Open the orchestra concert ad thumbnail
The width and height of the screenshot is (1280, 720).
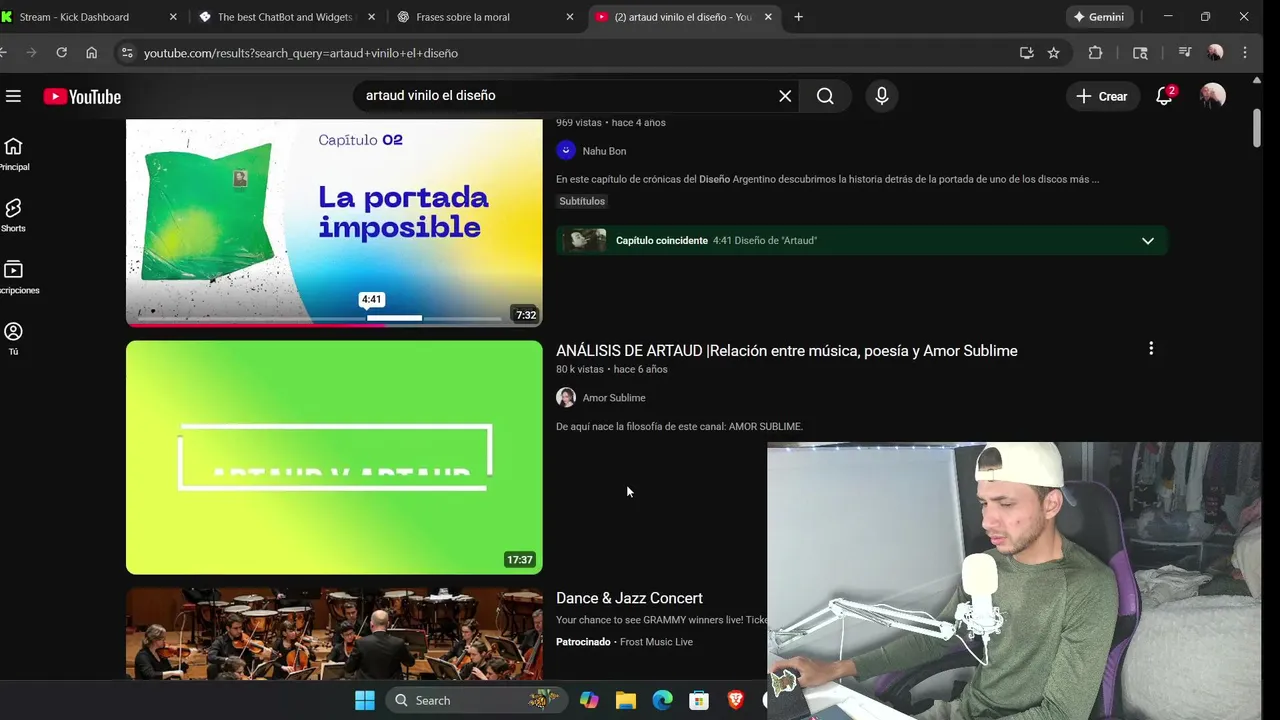click(x=334, y=634)
